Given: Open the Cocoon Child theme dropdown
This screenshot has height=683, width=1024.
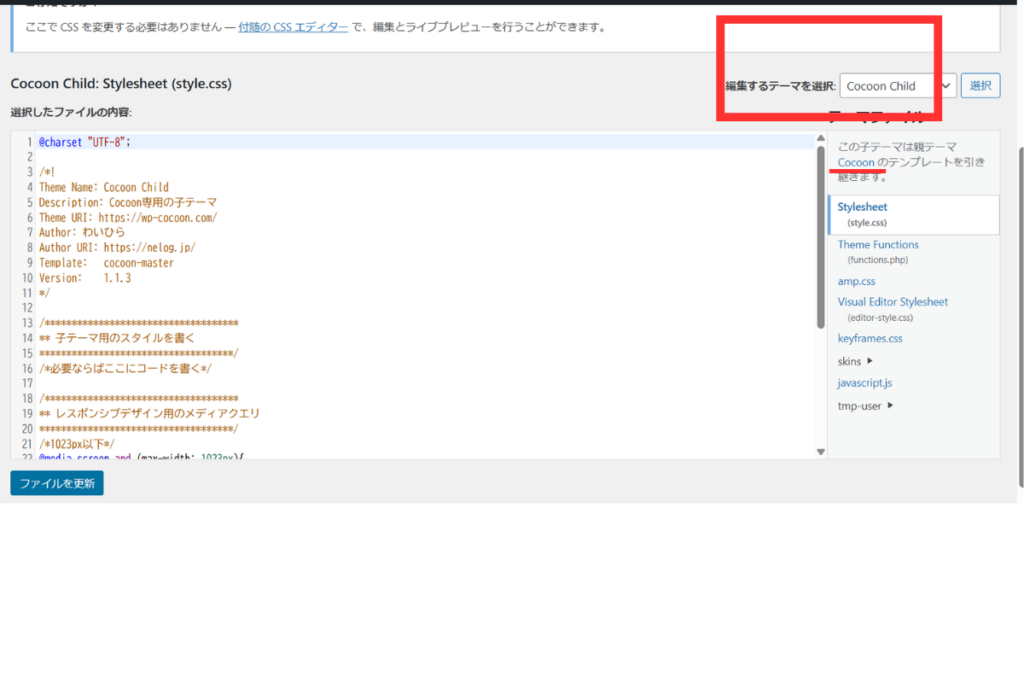Looking at the screenshot, I should [897, 86].
